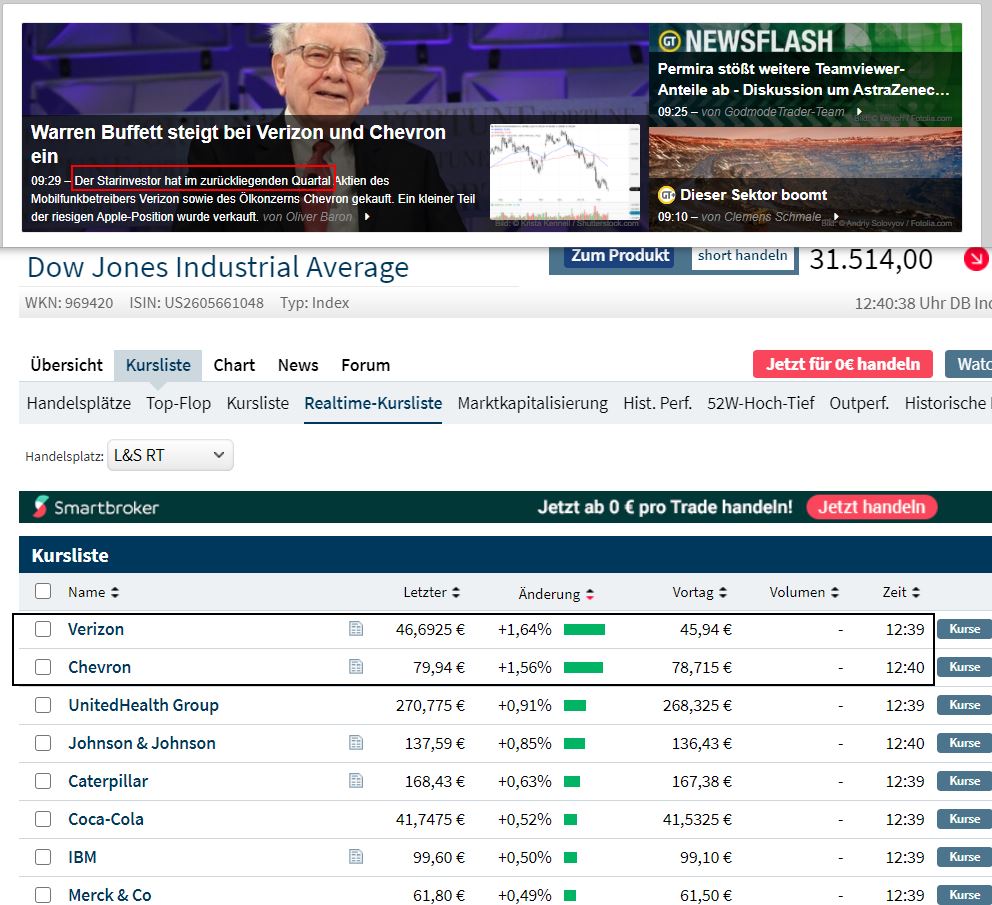Open the Coca-Cola stock link

click(x=106, y=819)
